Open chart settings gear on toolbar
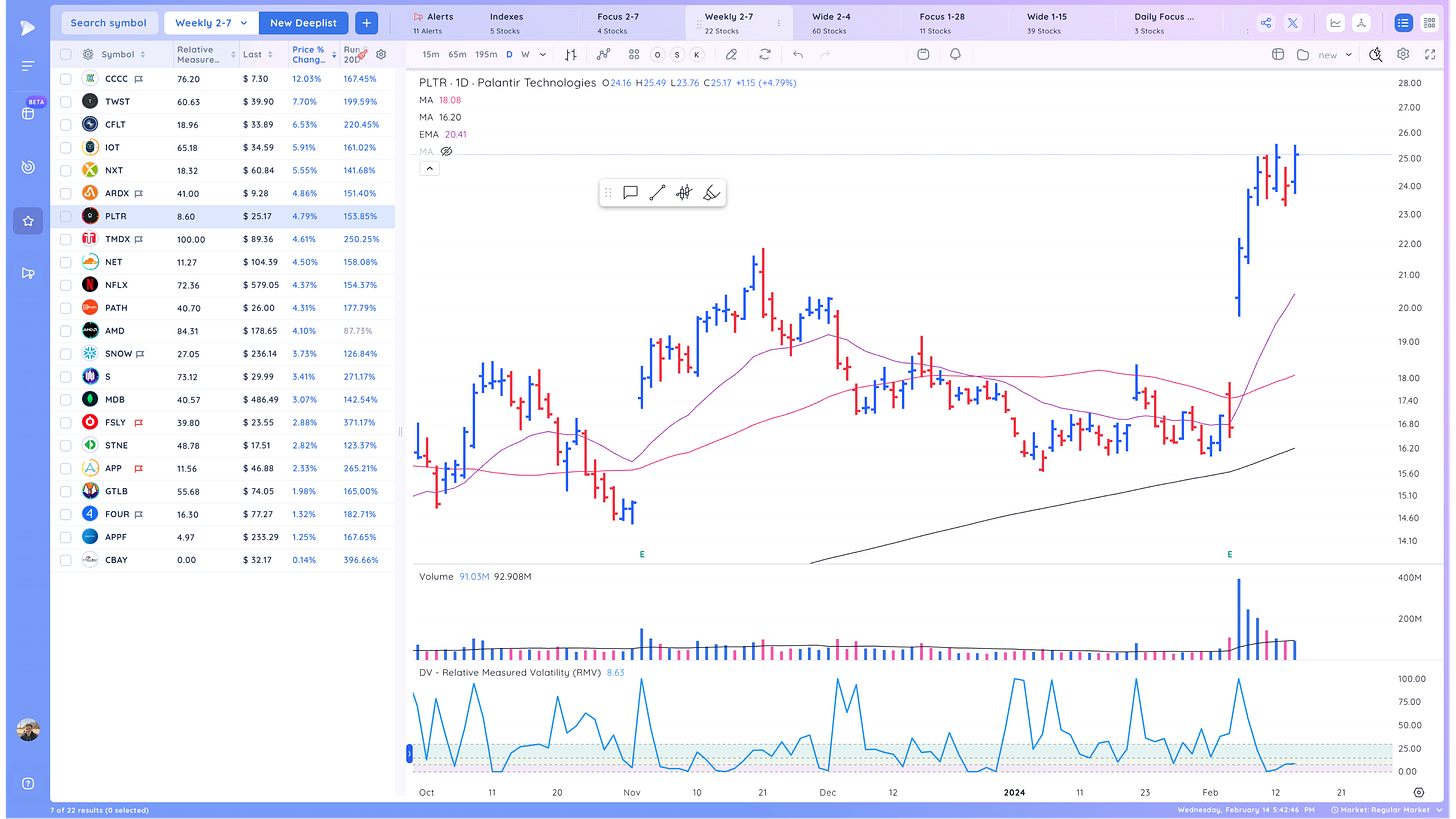The image size is (1456, 819). point(1403,54)
